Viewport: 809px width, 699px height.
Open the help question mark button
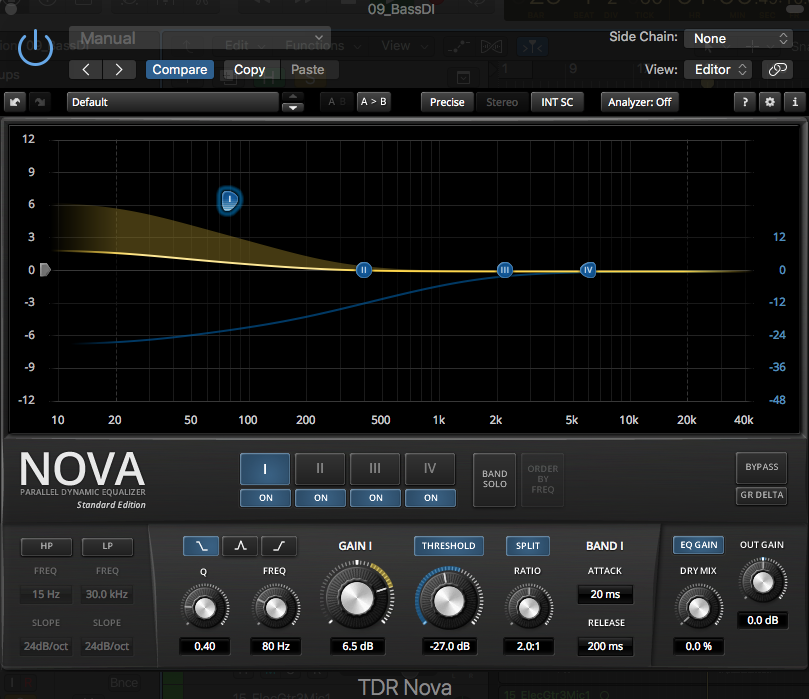[x=745, y=102]
